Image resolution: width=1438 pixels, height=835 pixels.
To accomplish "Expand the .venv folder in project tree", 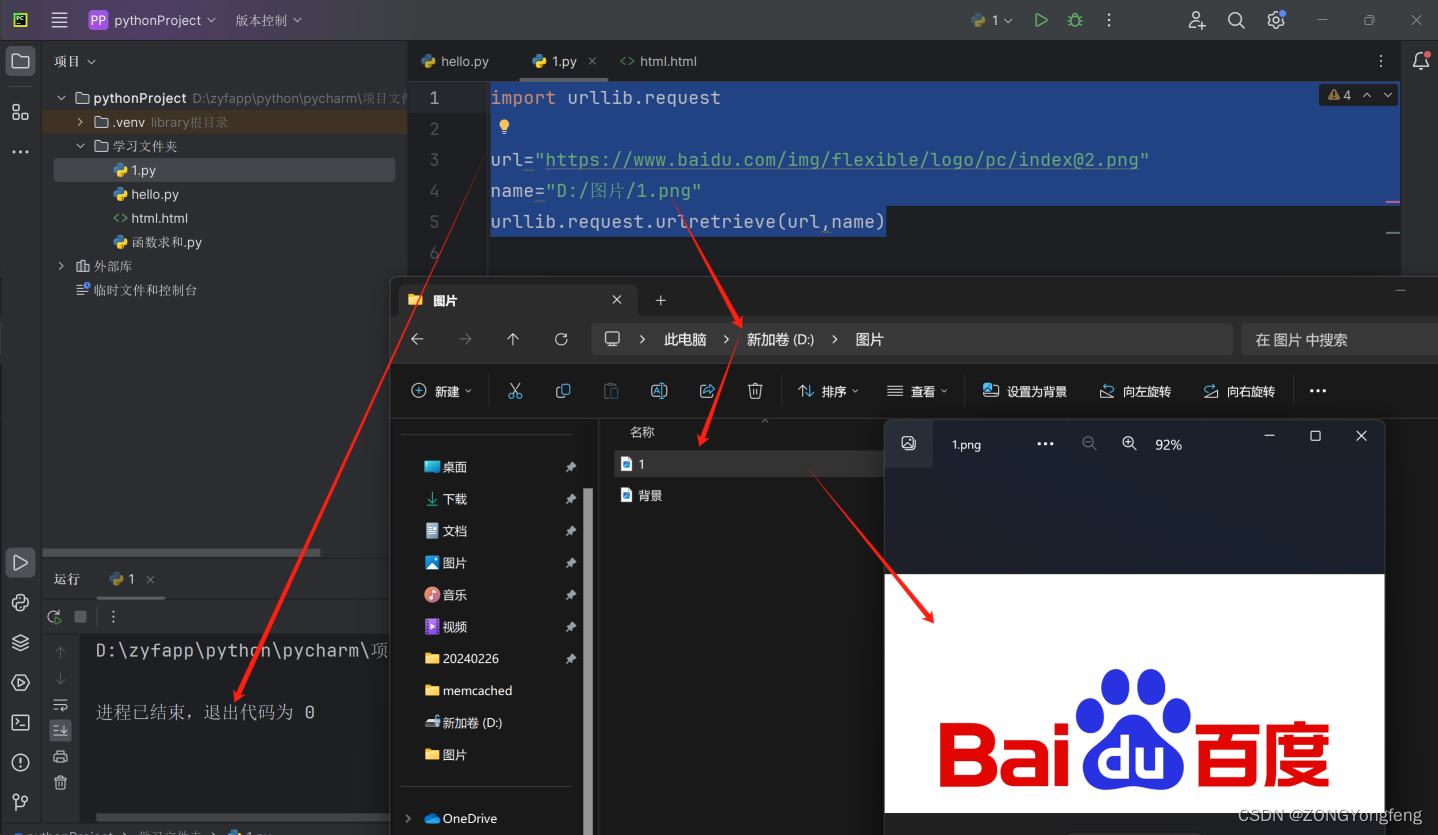I will (81, 122).
